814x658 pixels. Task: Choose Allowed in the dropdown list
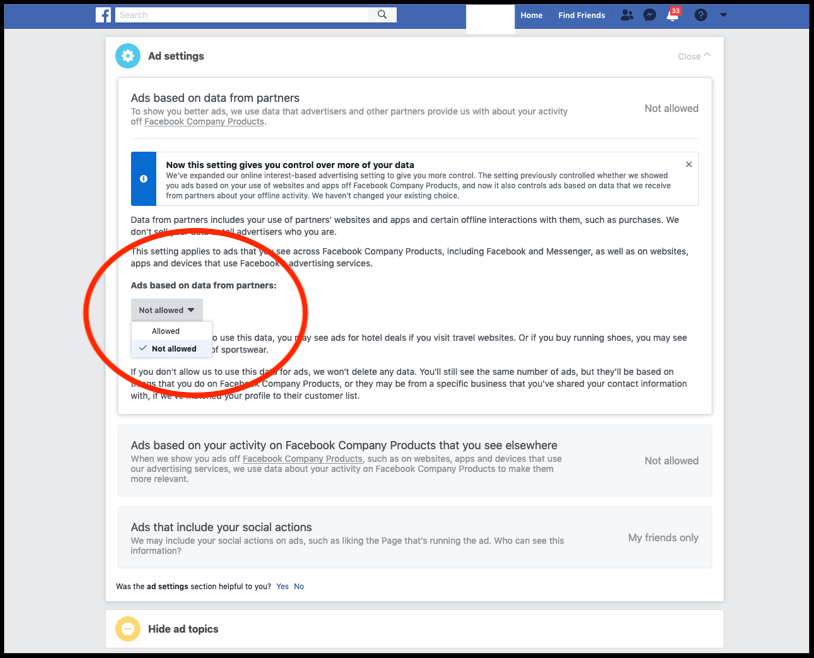click(x=172, y=331)
